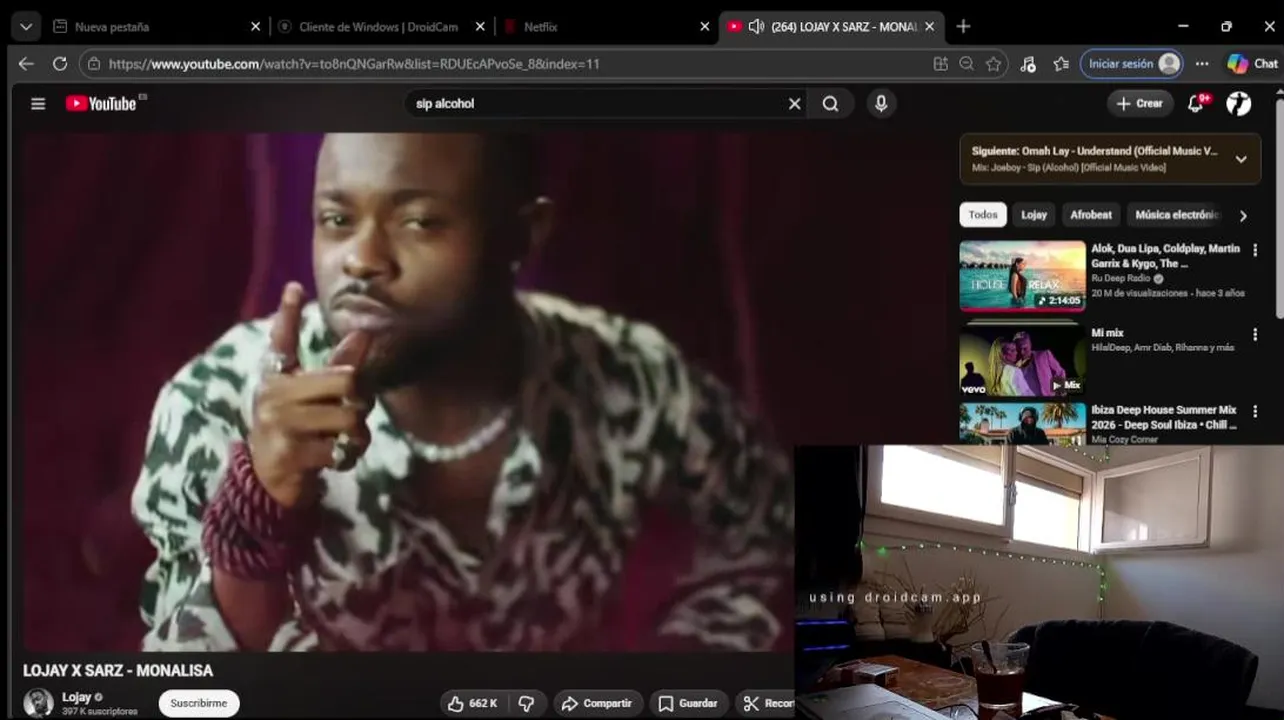Click the Alok, Dua Lipa, Coldplay video title
Viewport: 1284px width, 720px height.
tap(1165, 256)
